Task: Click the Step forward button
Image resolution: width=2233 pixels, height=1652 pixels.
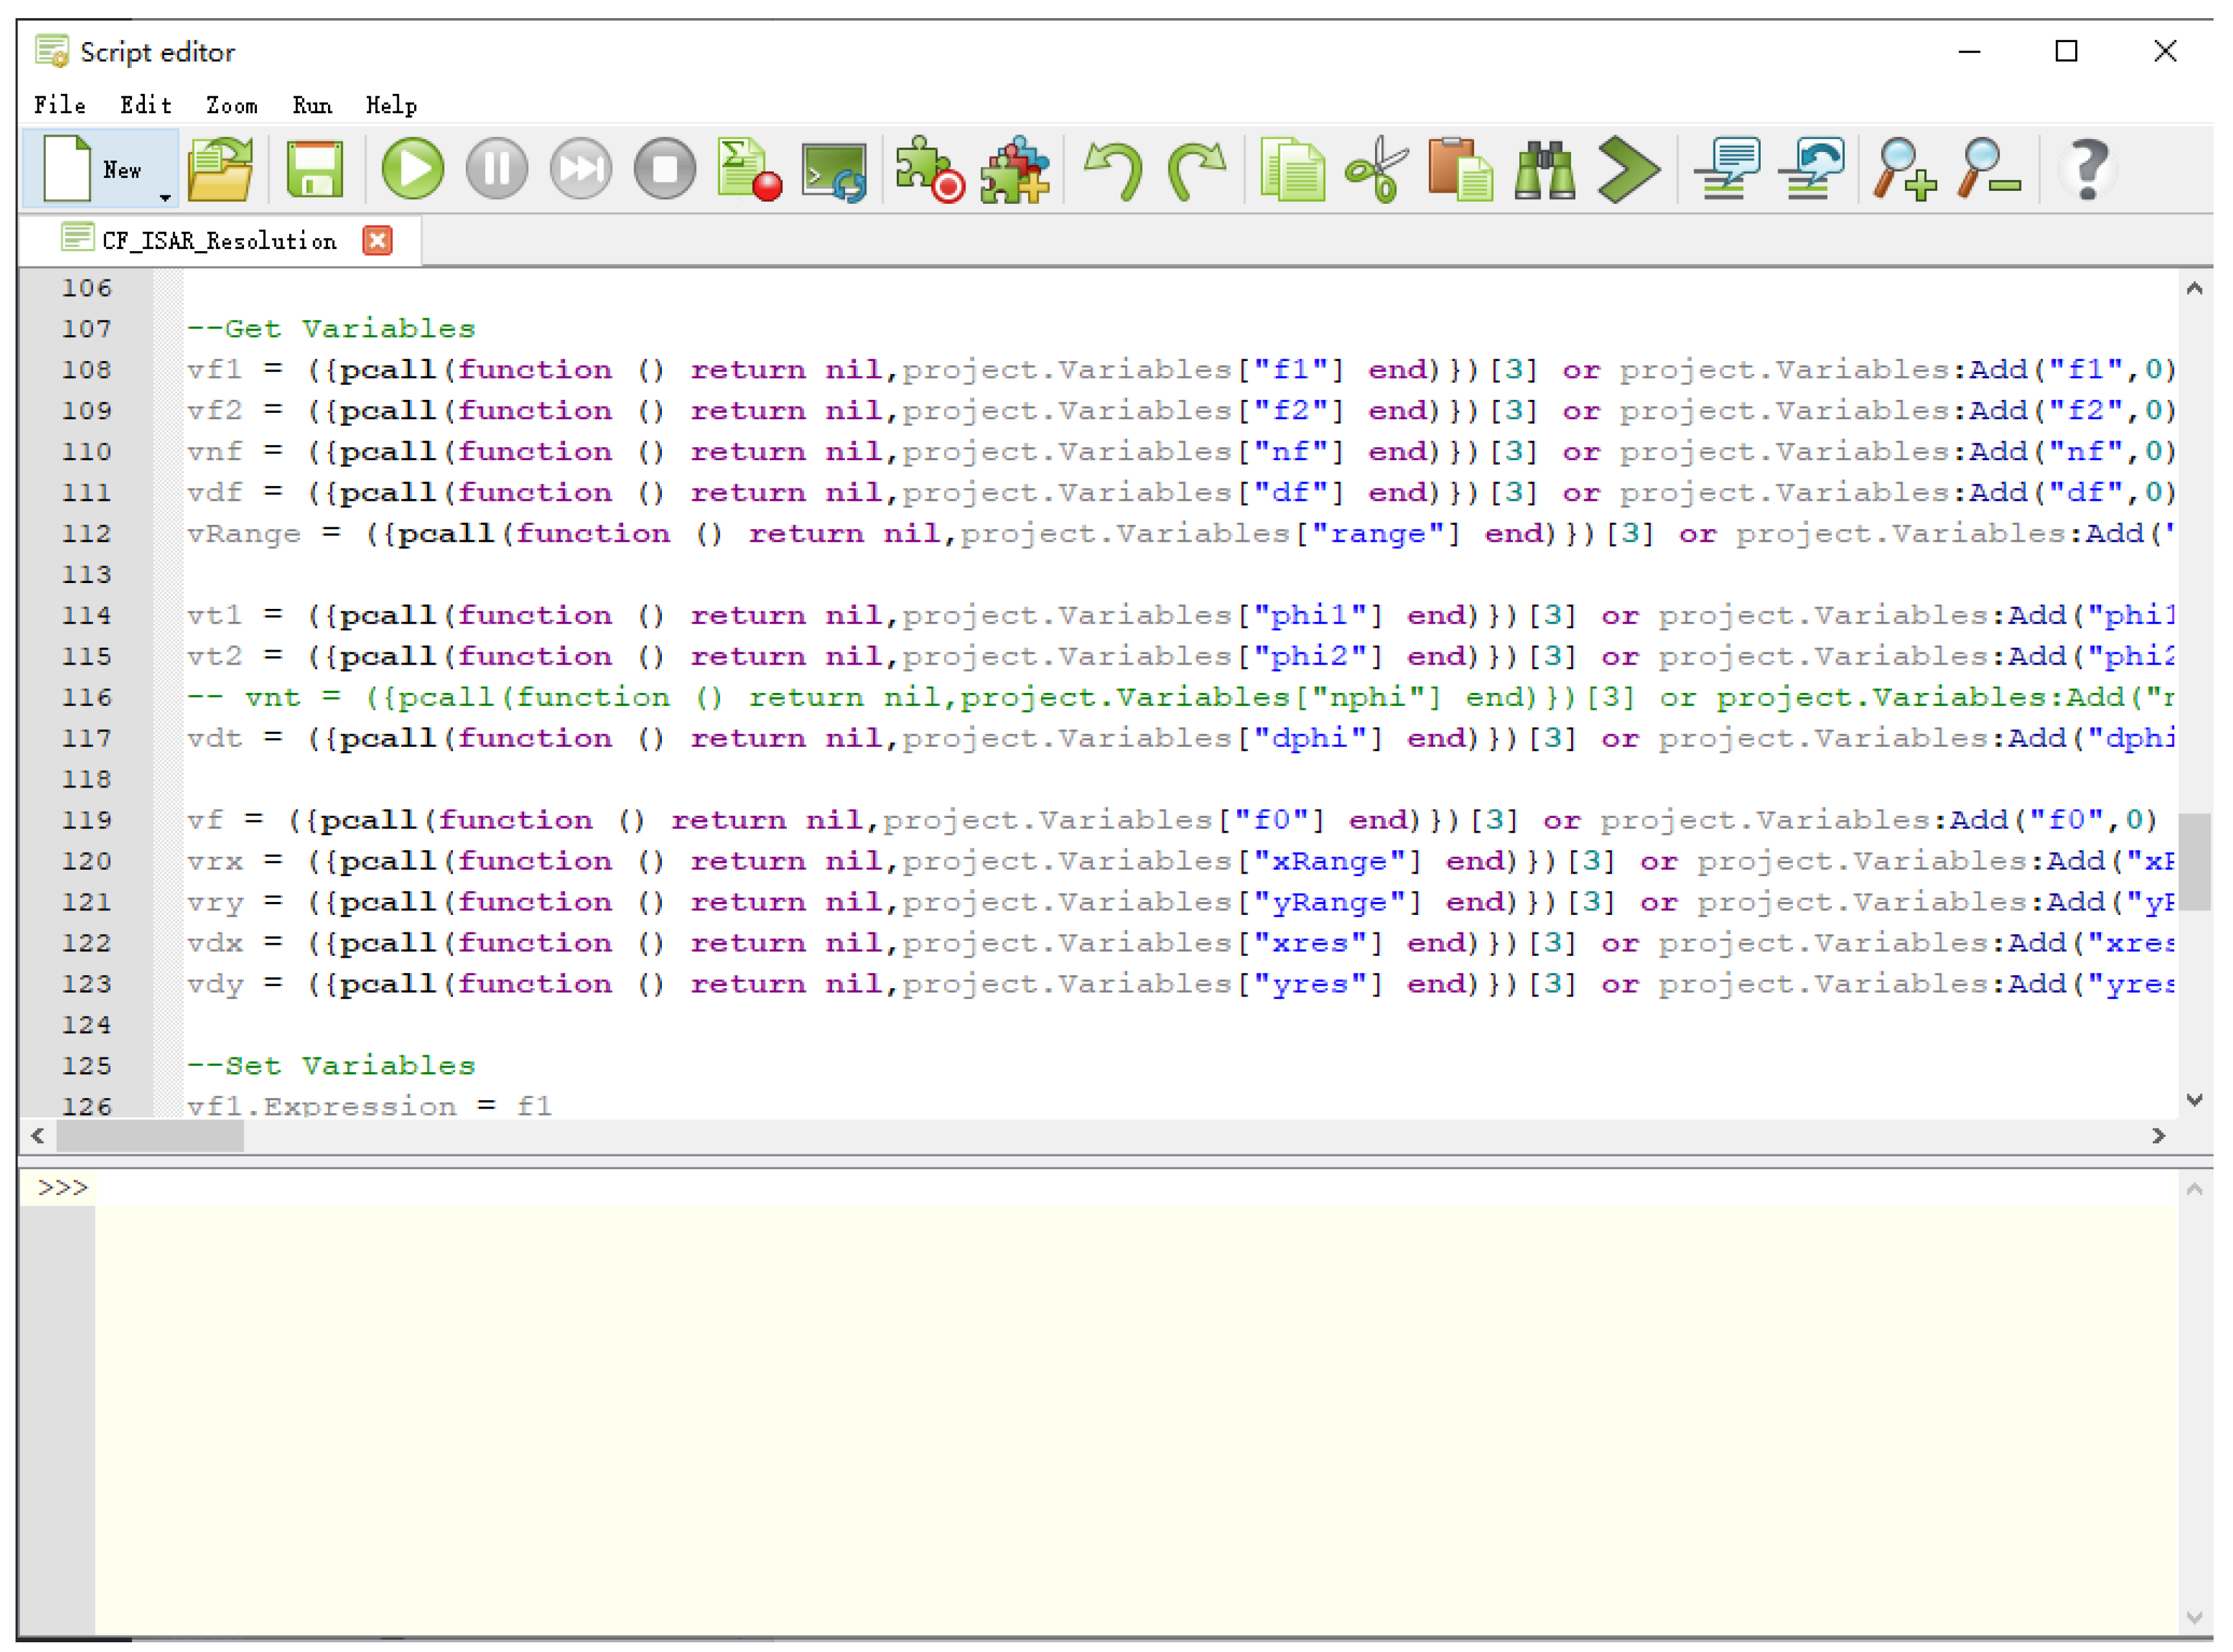Action: pos(580,169)
